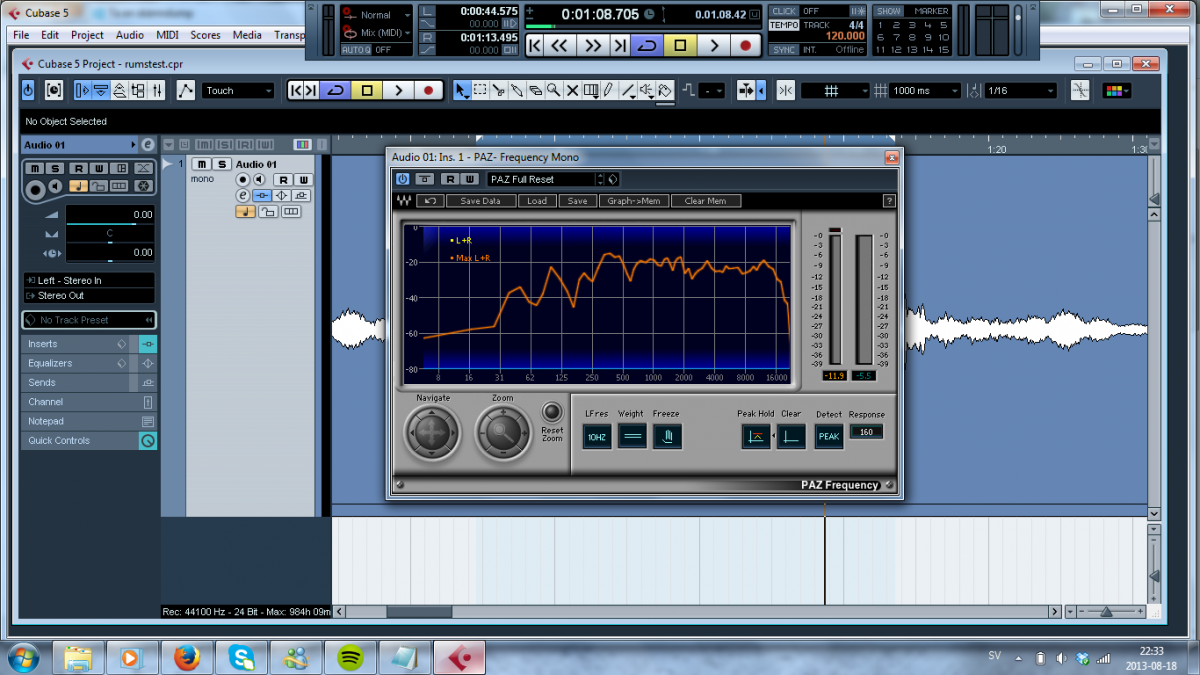Click the Snap to Zero Crossing icon
Screen dimensions: 1200x675
coord(1079,90)
